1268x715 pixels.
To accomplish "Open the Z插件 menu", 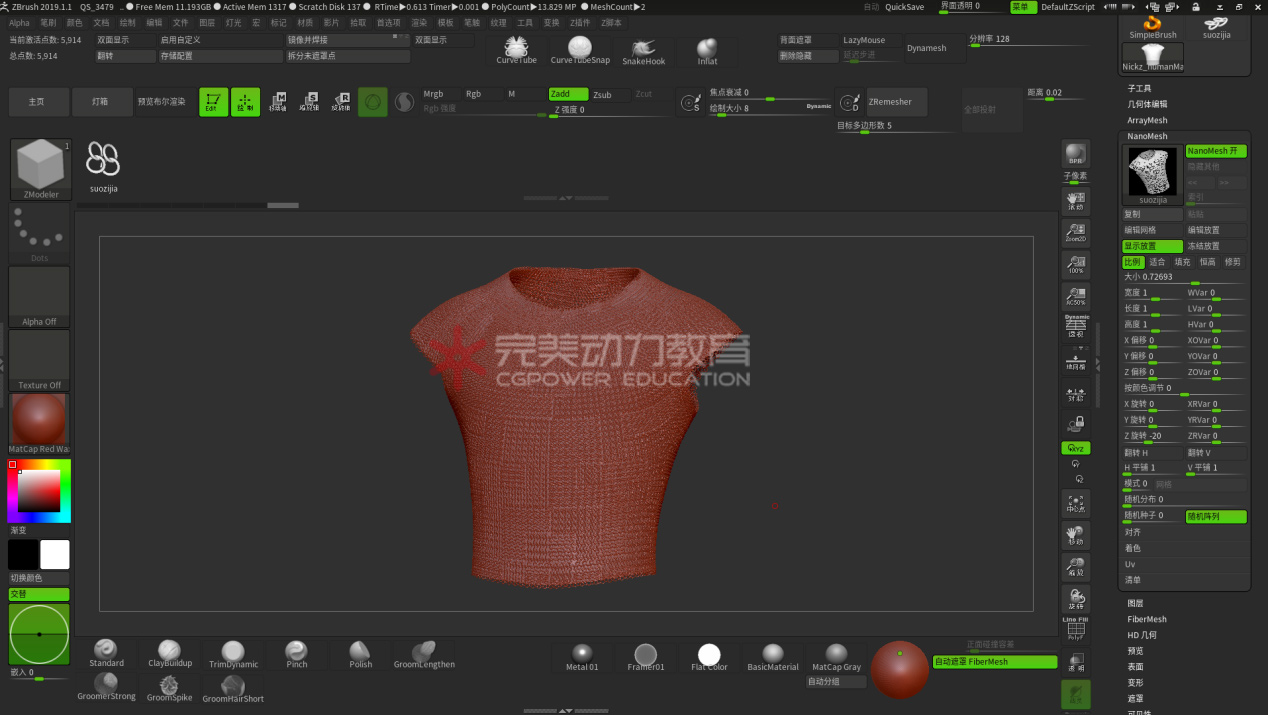I will coord(580,22).
